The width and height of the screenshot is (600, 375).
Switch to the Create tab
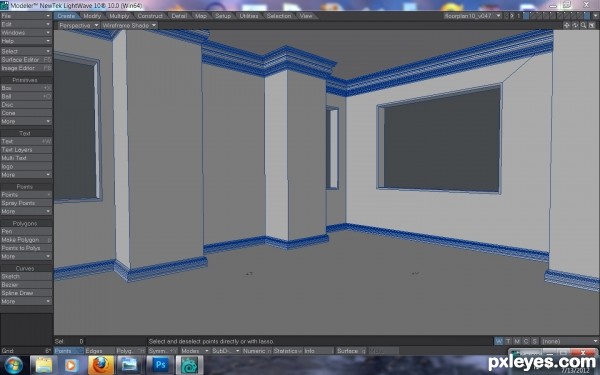[x=67, y=16]
